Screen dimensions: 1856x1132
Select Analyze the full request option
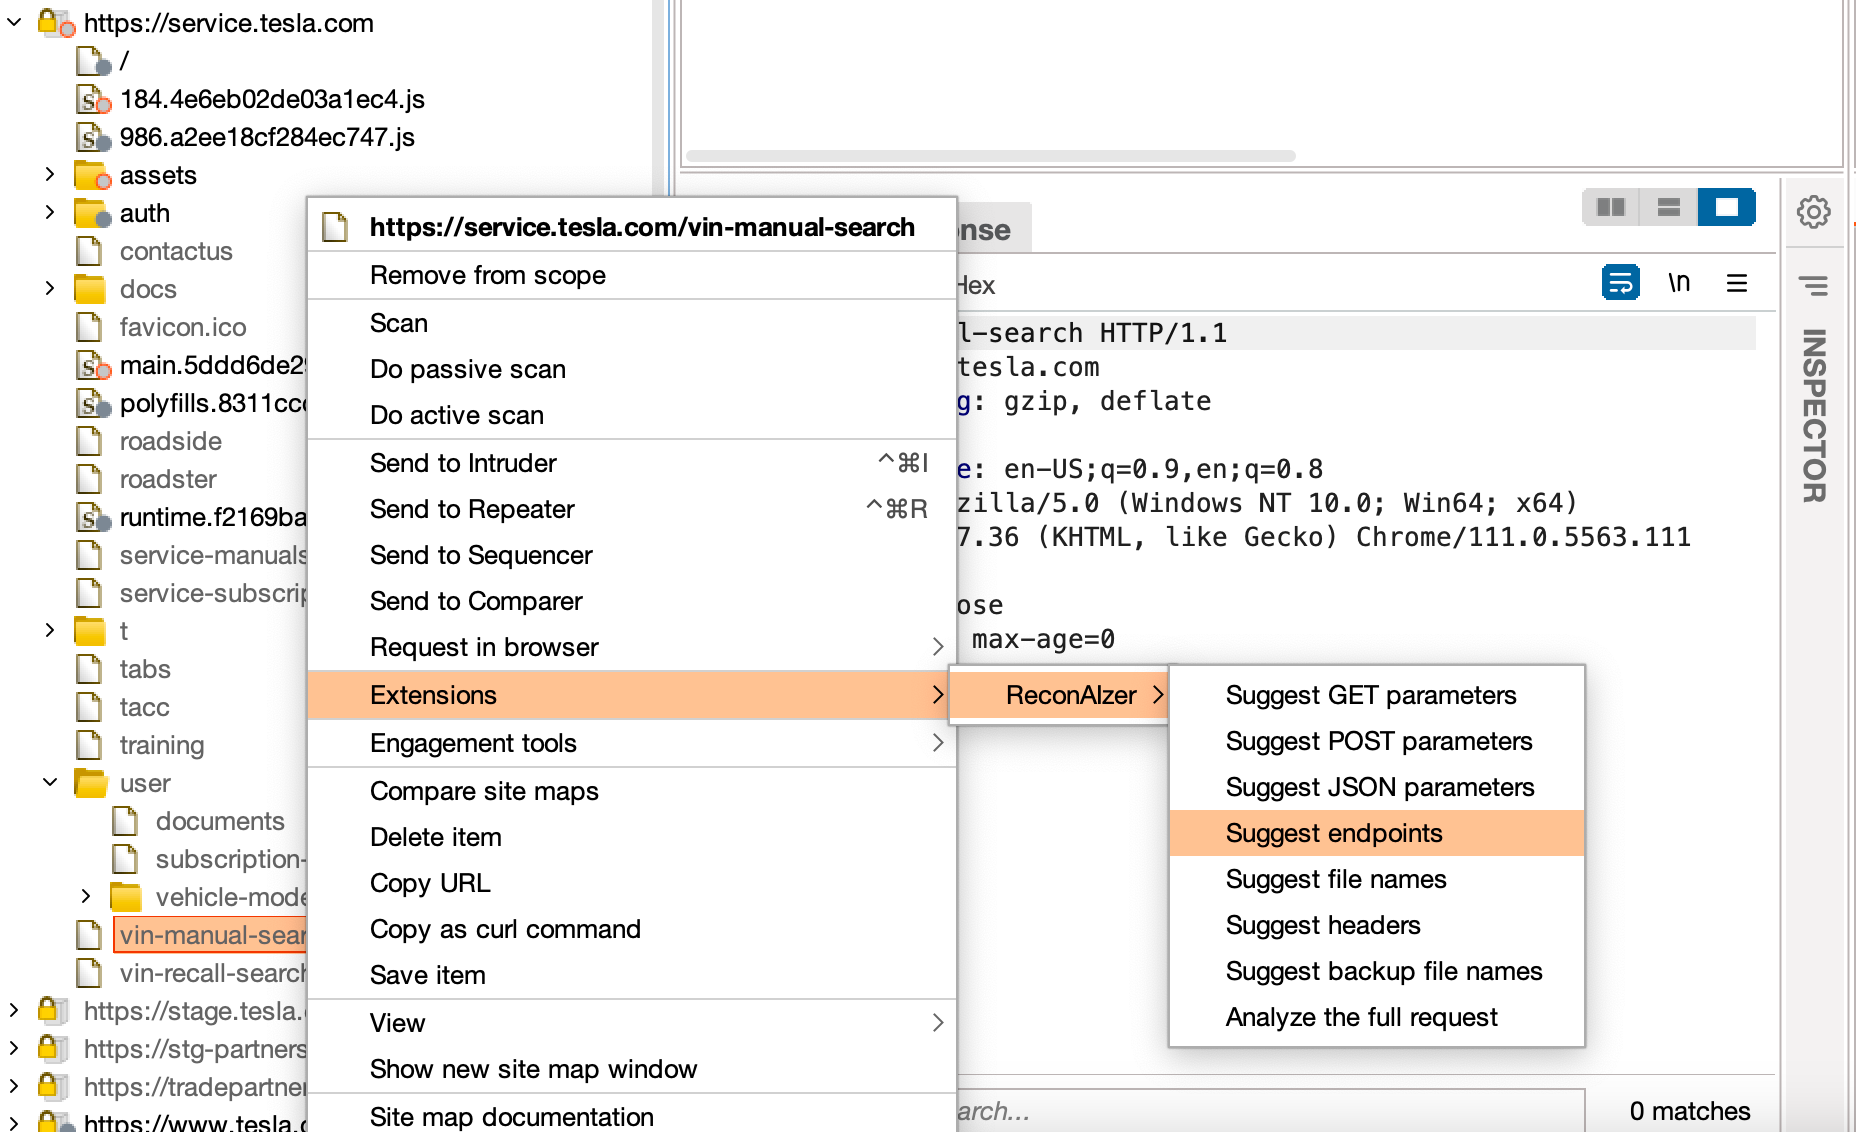pyautogui.click(x=1361, y=1017)
